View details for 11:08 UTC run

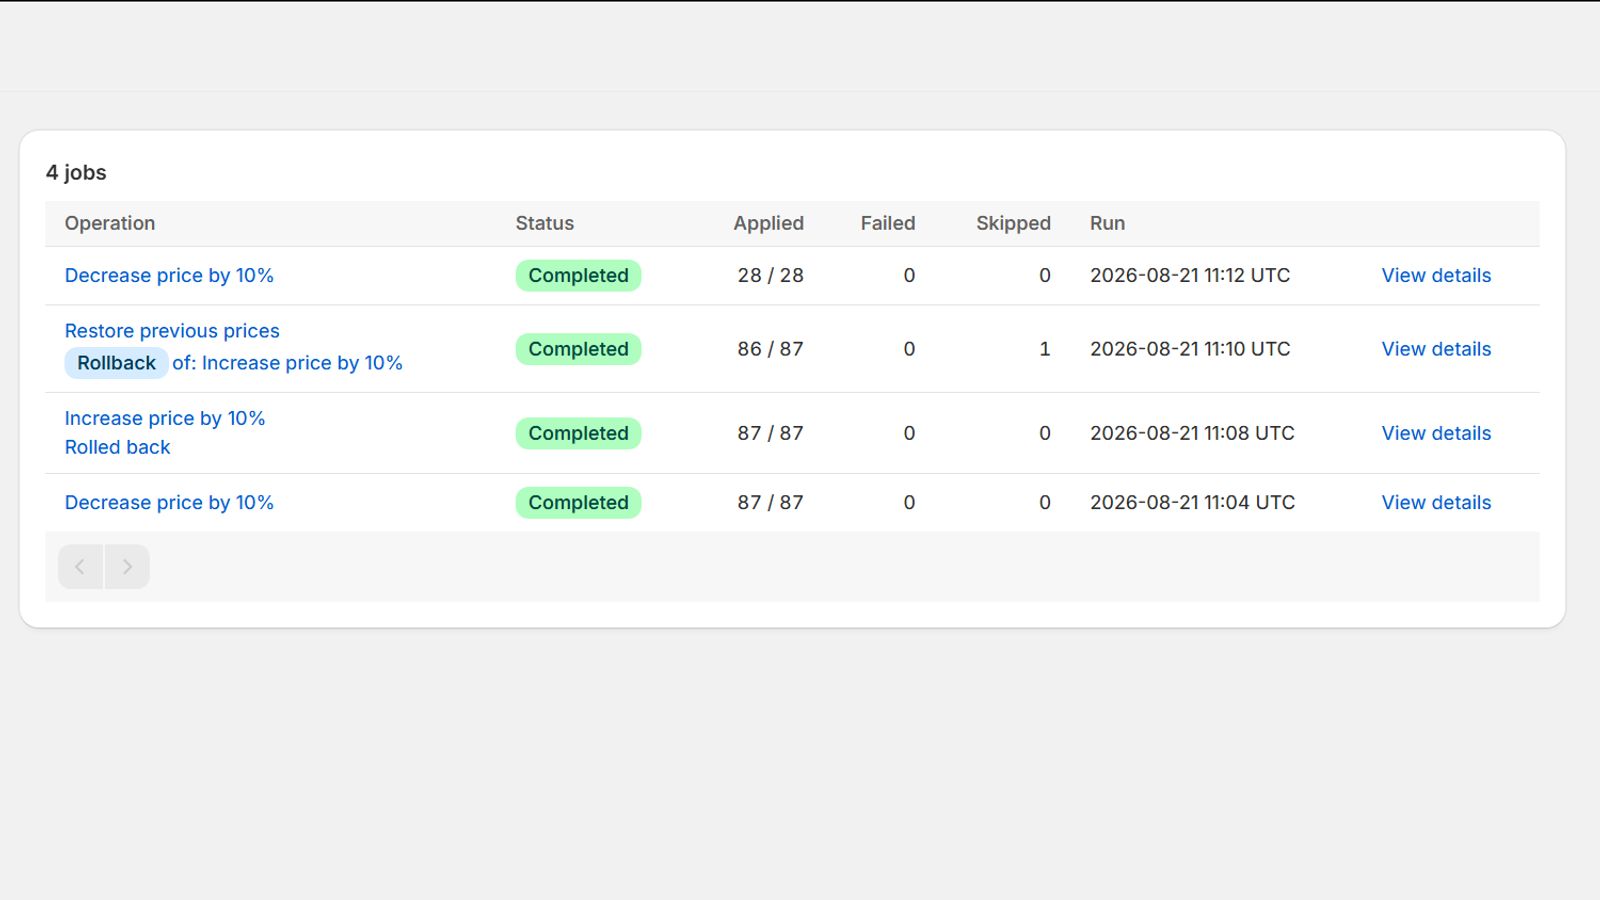pos(1436,433)
